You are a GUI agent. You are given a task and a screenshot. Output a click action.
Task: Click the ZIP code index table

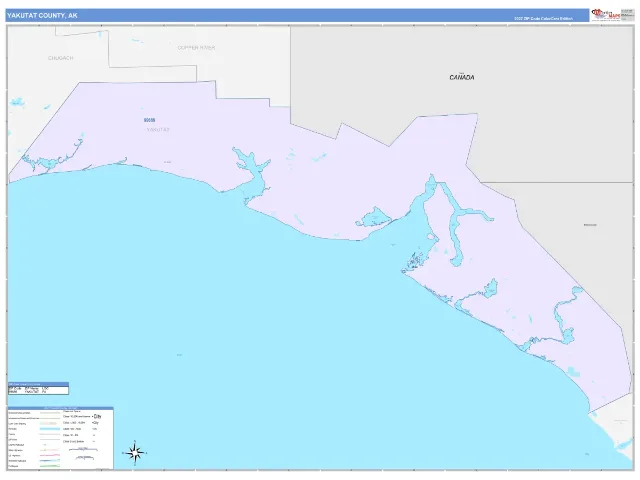[38, 389]
